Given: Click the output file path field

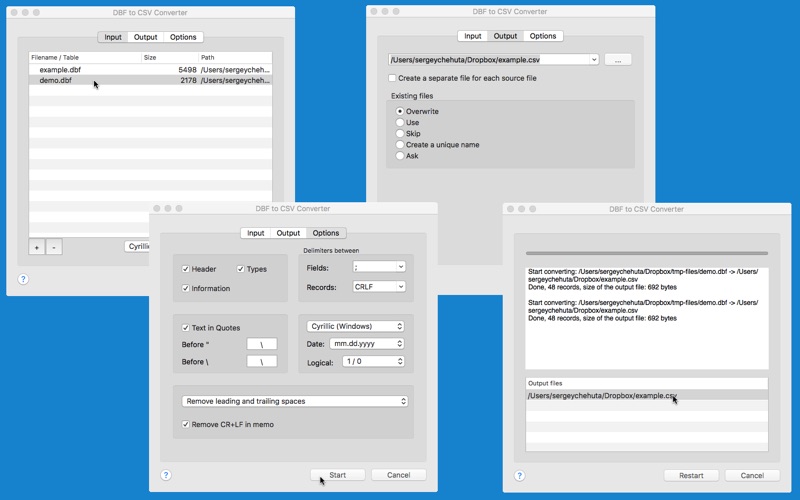Looking at the screenshot, I should coord(489,60).
